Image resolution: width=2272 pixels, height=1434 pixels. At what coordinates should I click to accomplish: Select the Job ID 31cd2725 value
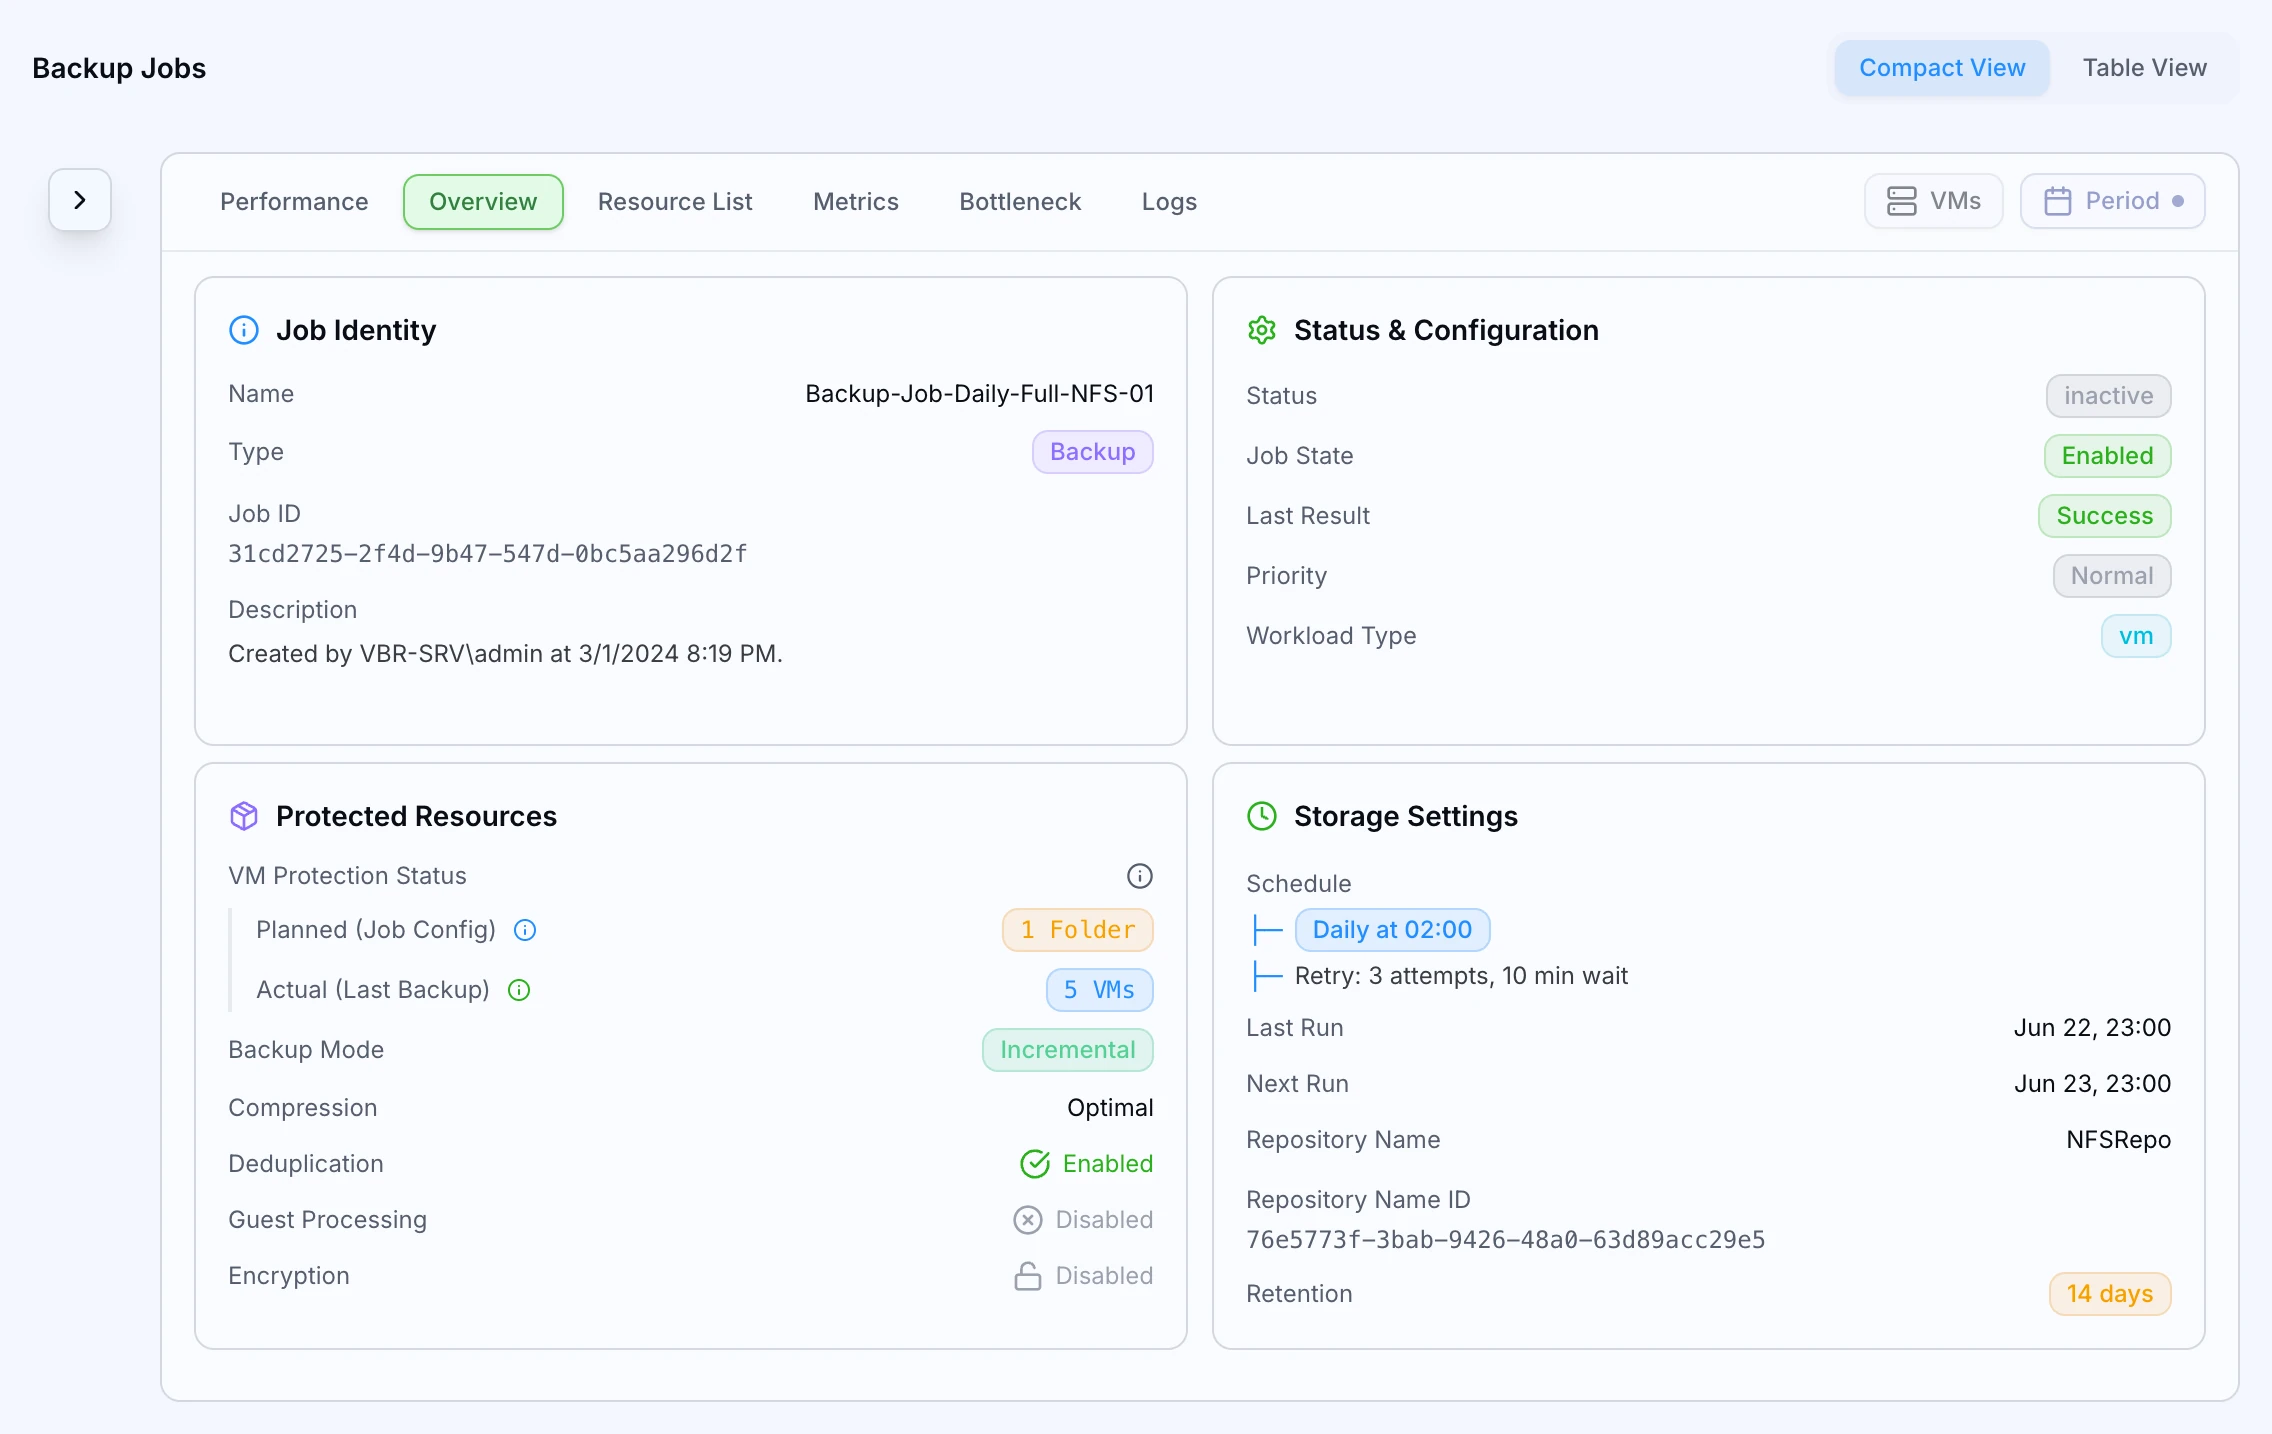pos(488,554)
